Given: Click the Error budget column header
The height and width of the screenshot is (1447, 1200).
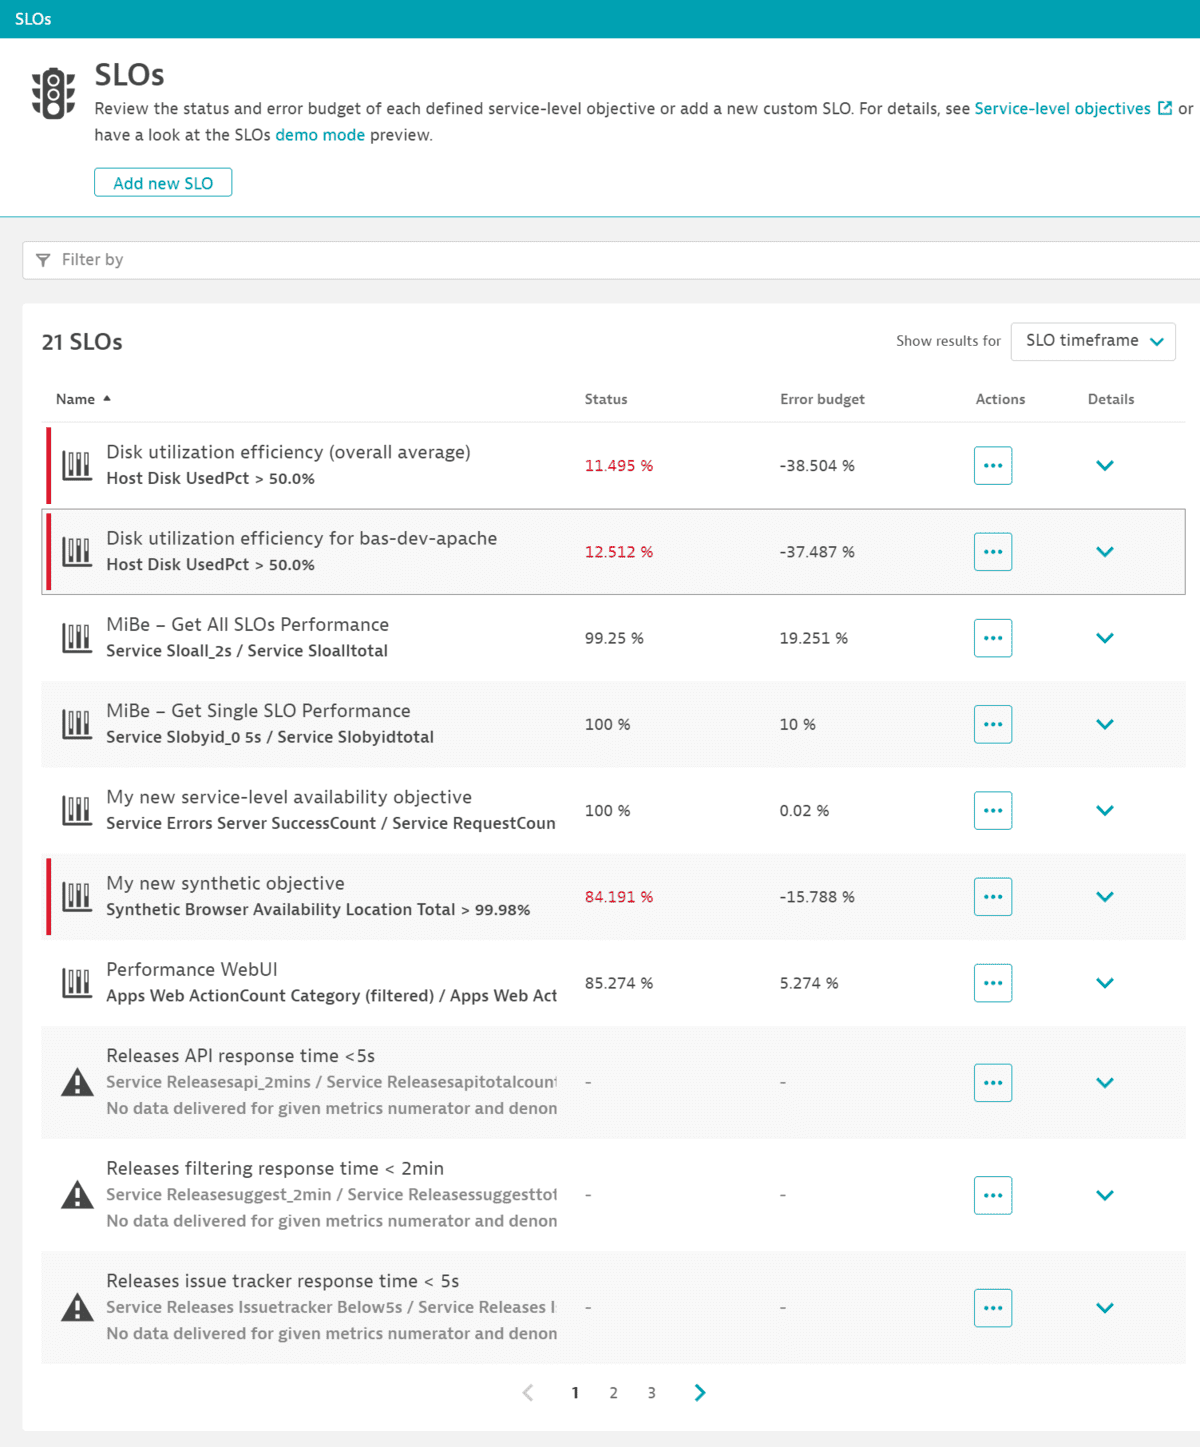Looking at the screenshot, I should pyautogui.click(x=822, y=399).
